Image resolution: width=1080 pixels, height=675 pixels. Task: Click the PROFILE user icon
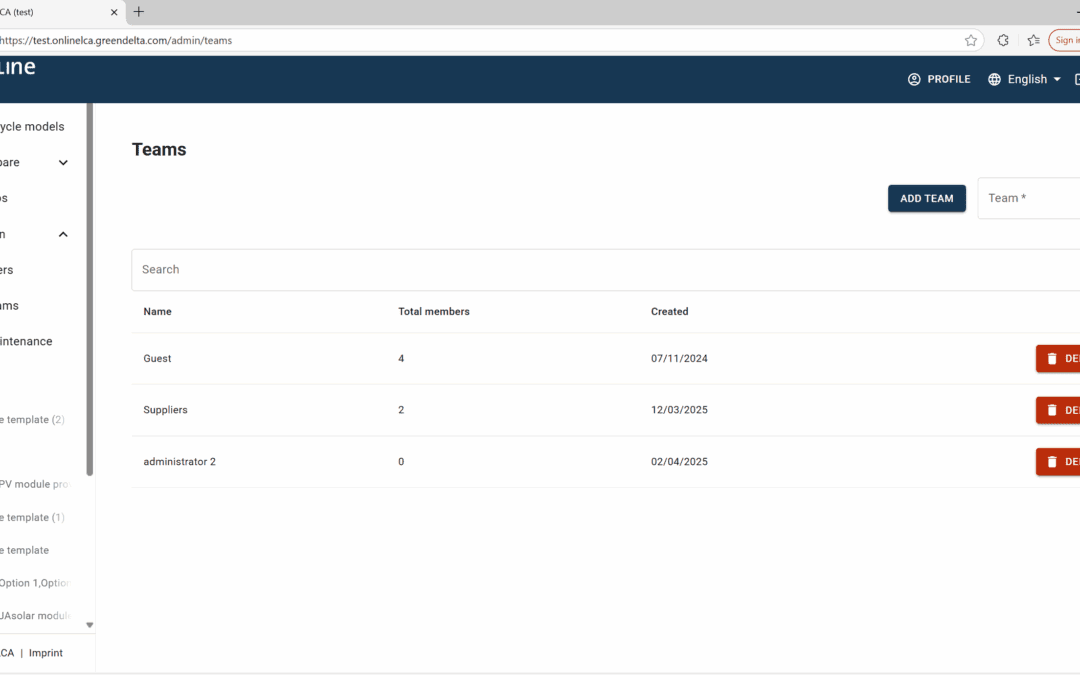[x=914, y=79]
